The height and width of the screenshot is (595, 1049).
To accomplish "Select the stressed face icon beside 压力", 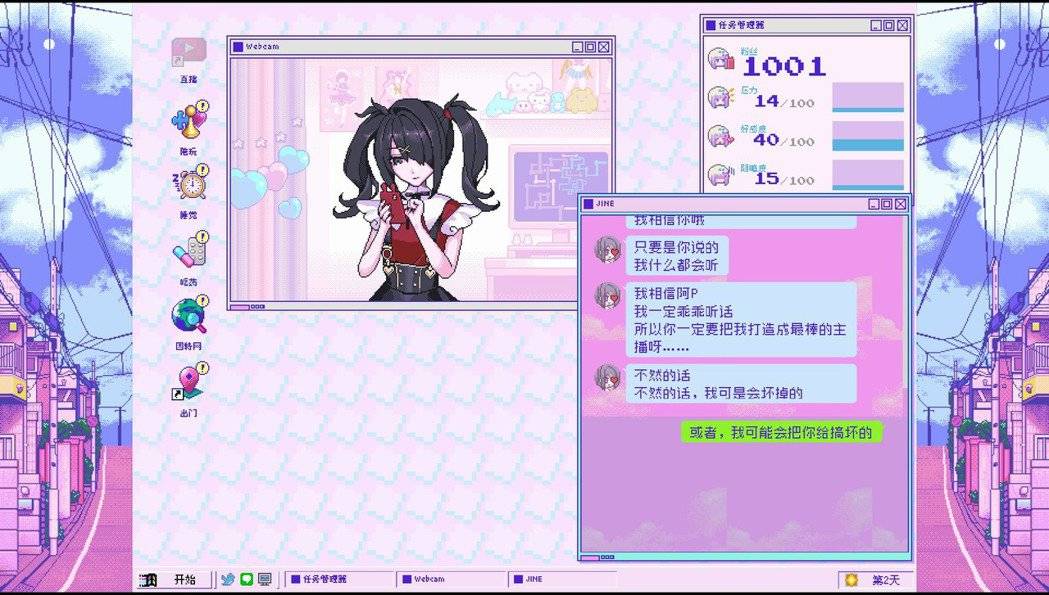I will (716, 96).
